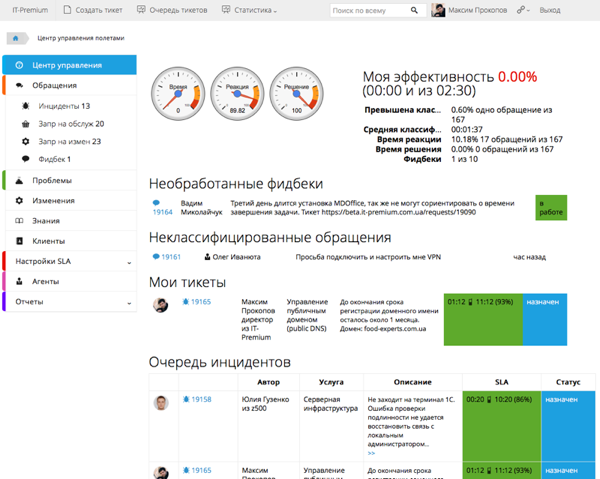Open Изменения sidebar item

coord(69,200)
